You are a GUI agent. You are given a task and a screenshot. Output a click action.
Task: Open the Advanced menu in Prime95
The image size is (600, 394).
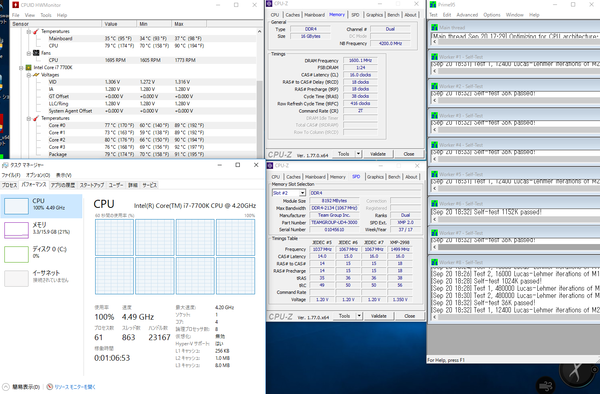click(x=467, y=15)
